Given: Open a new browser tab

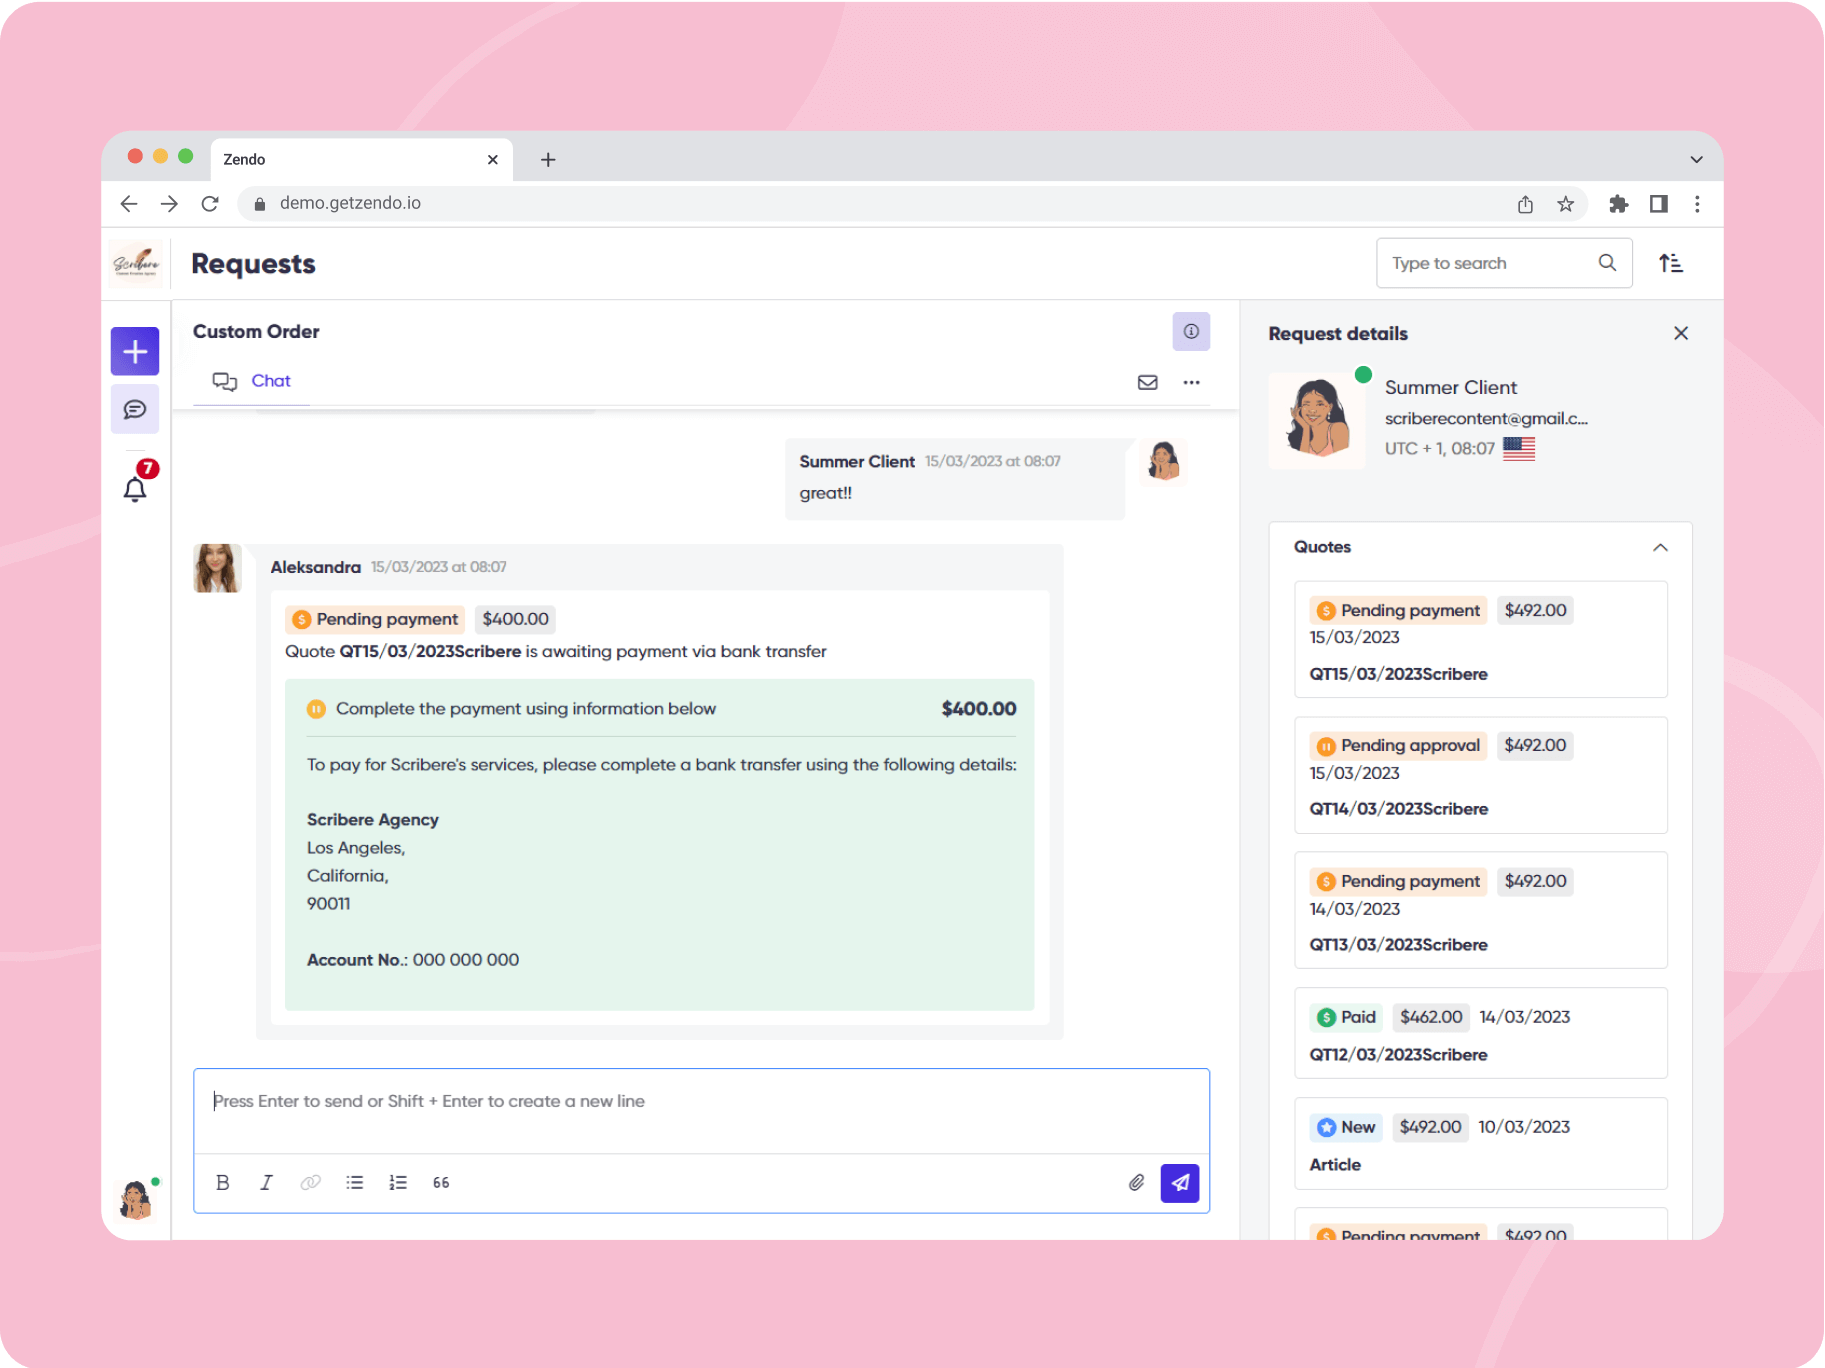Looking at the screenshot, I should 548,160.
